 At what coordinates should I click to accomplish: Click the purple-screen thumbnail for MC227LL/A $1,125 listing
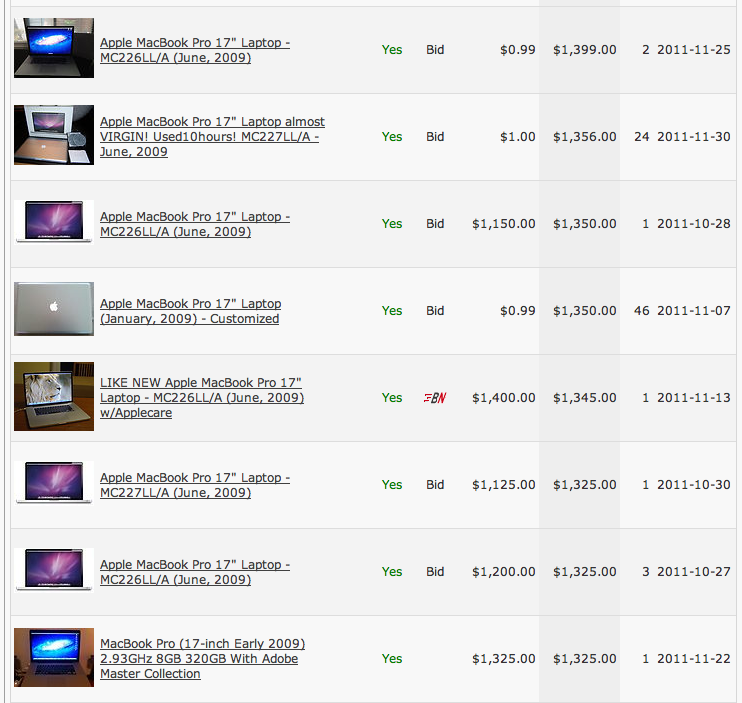click(x=54, y=483)
